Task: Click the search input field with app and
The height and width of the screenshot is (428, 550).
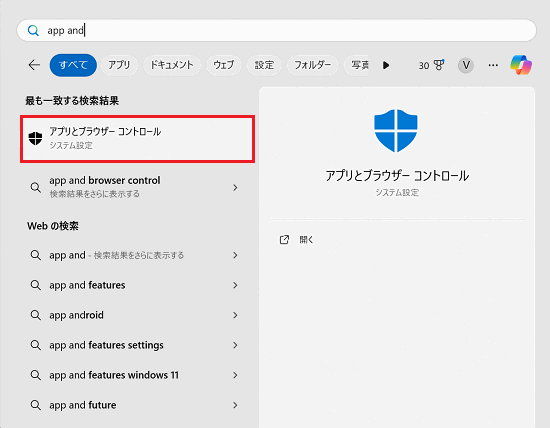Action: click(x=276, y=31)
